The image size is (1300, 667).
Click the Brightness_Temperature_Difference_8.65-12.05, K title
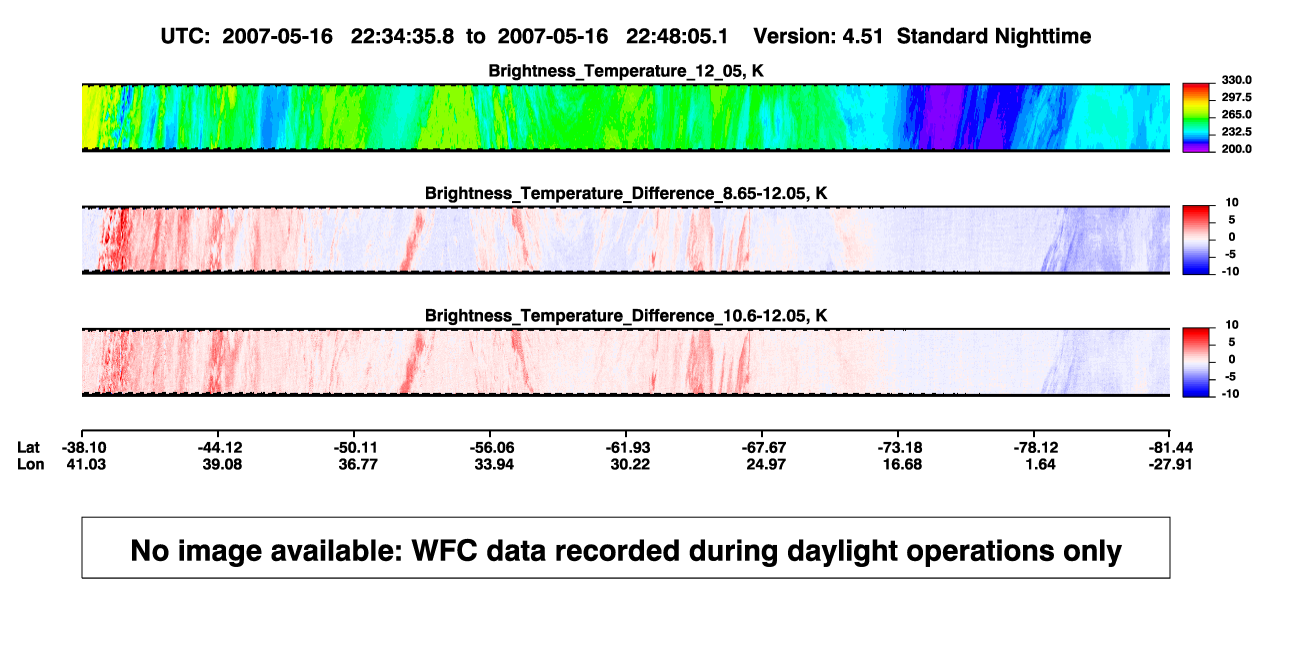[x=626, y=193]
